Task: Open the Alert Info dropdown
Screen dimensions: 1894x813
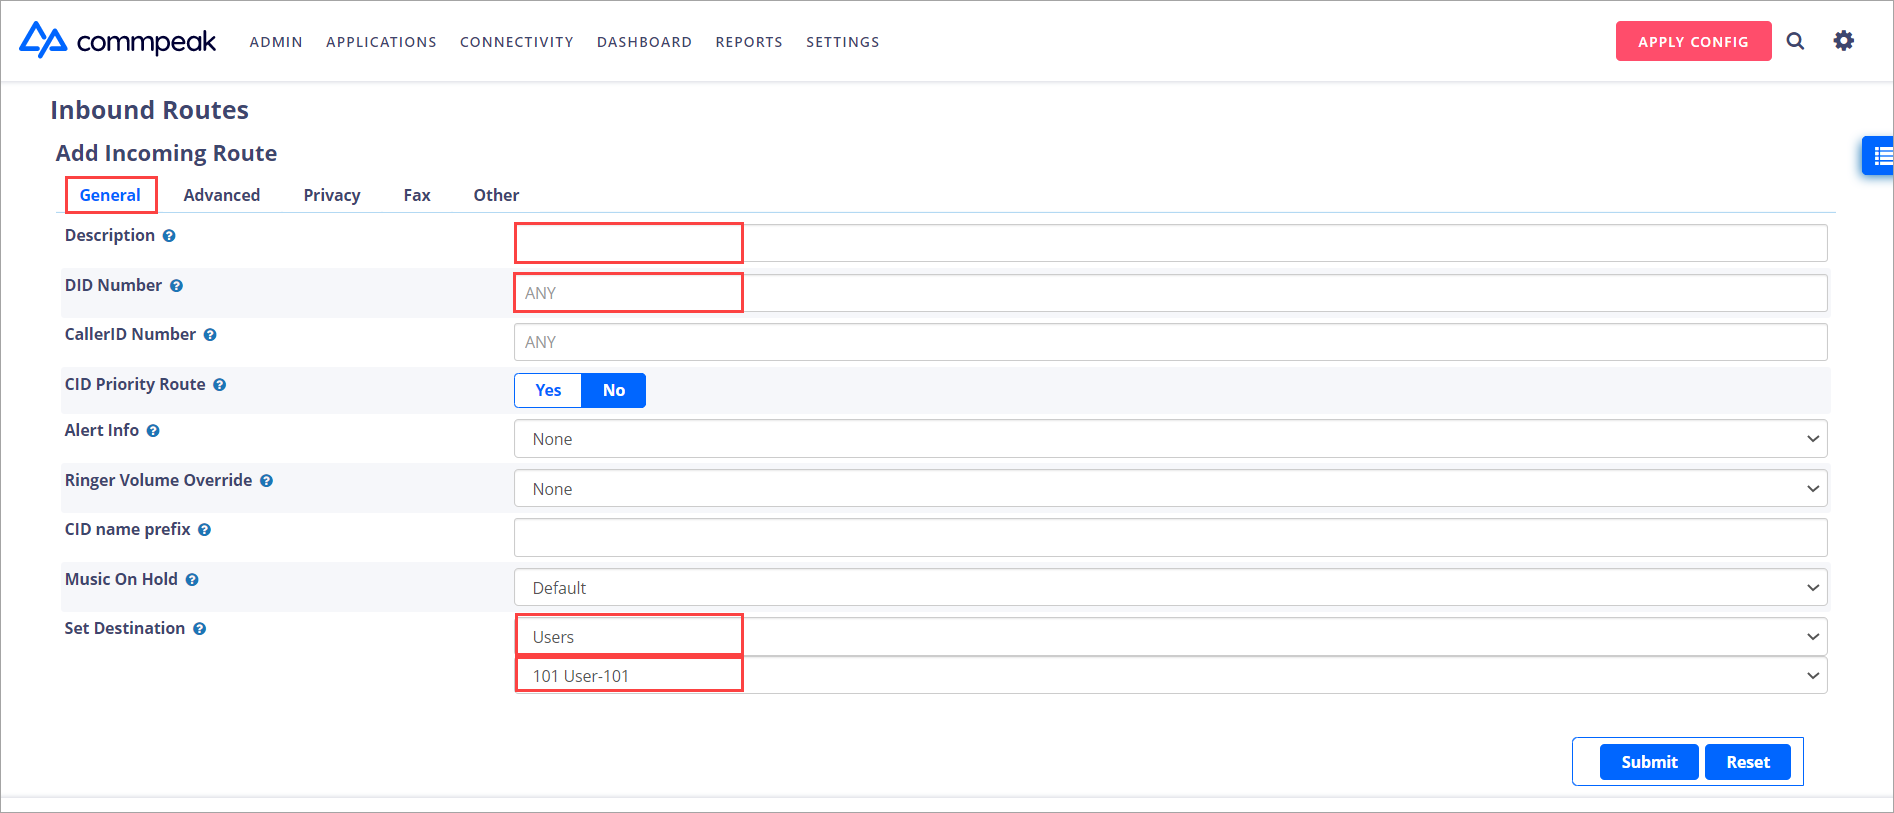Action: (x=1170, y=439)
